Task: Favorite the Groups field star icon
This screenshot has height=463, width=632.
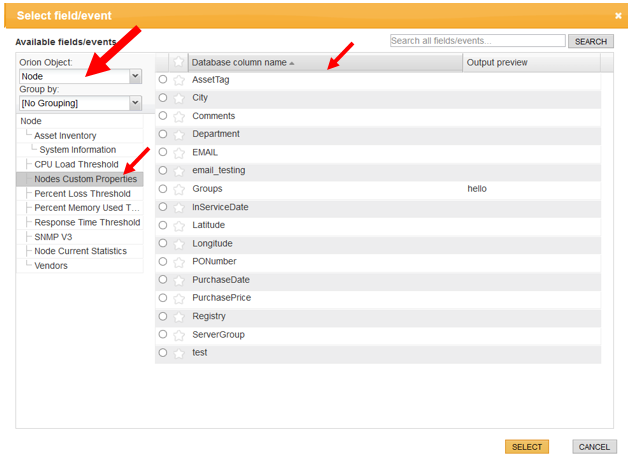Action: click(179, 189)
